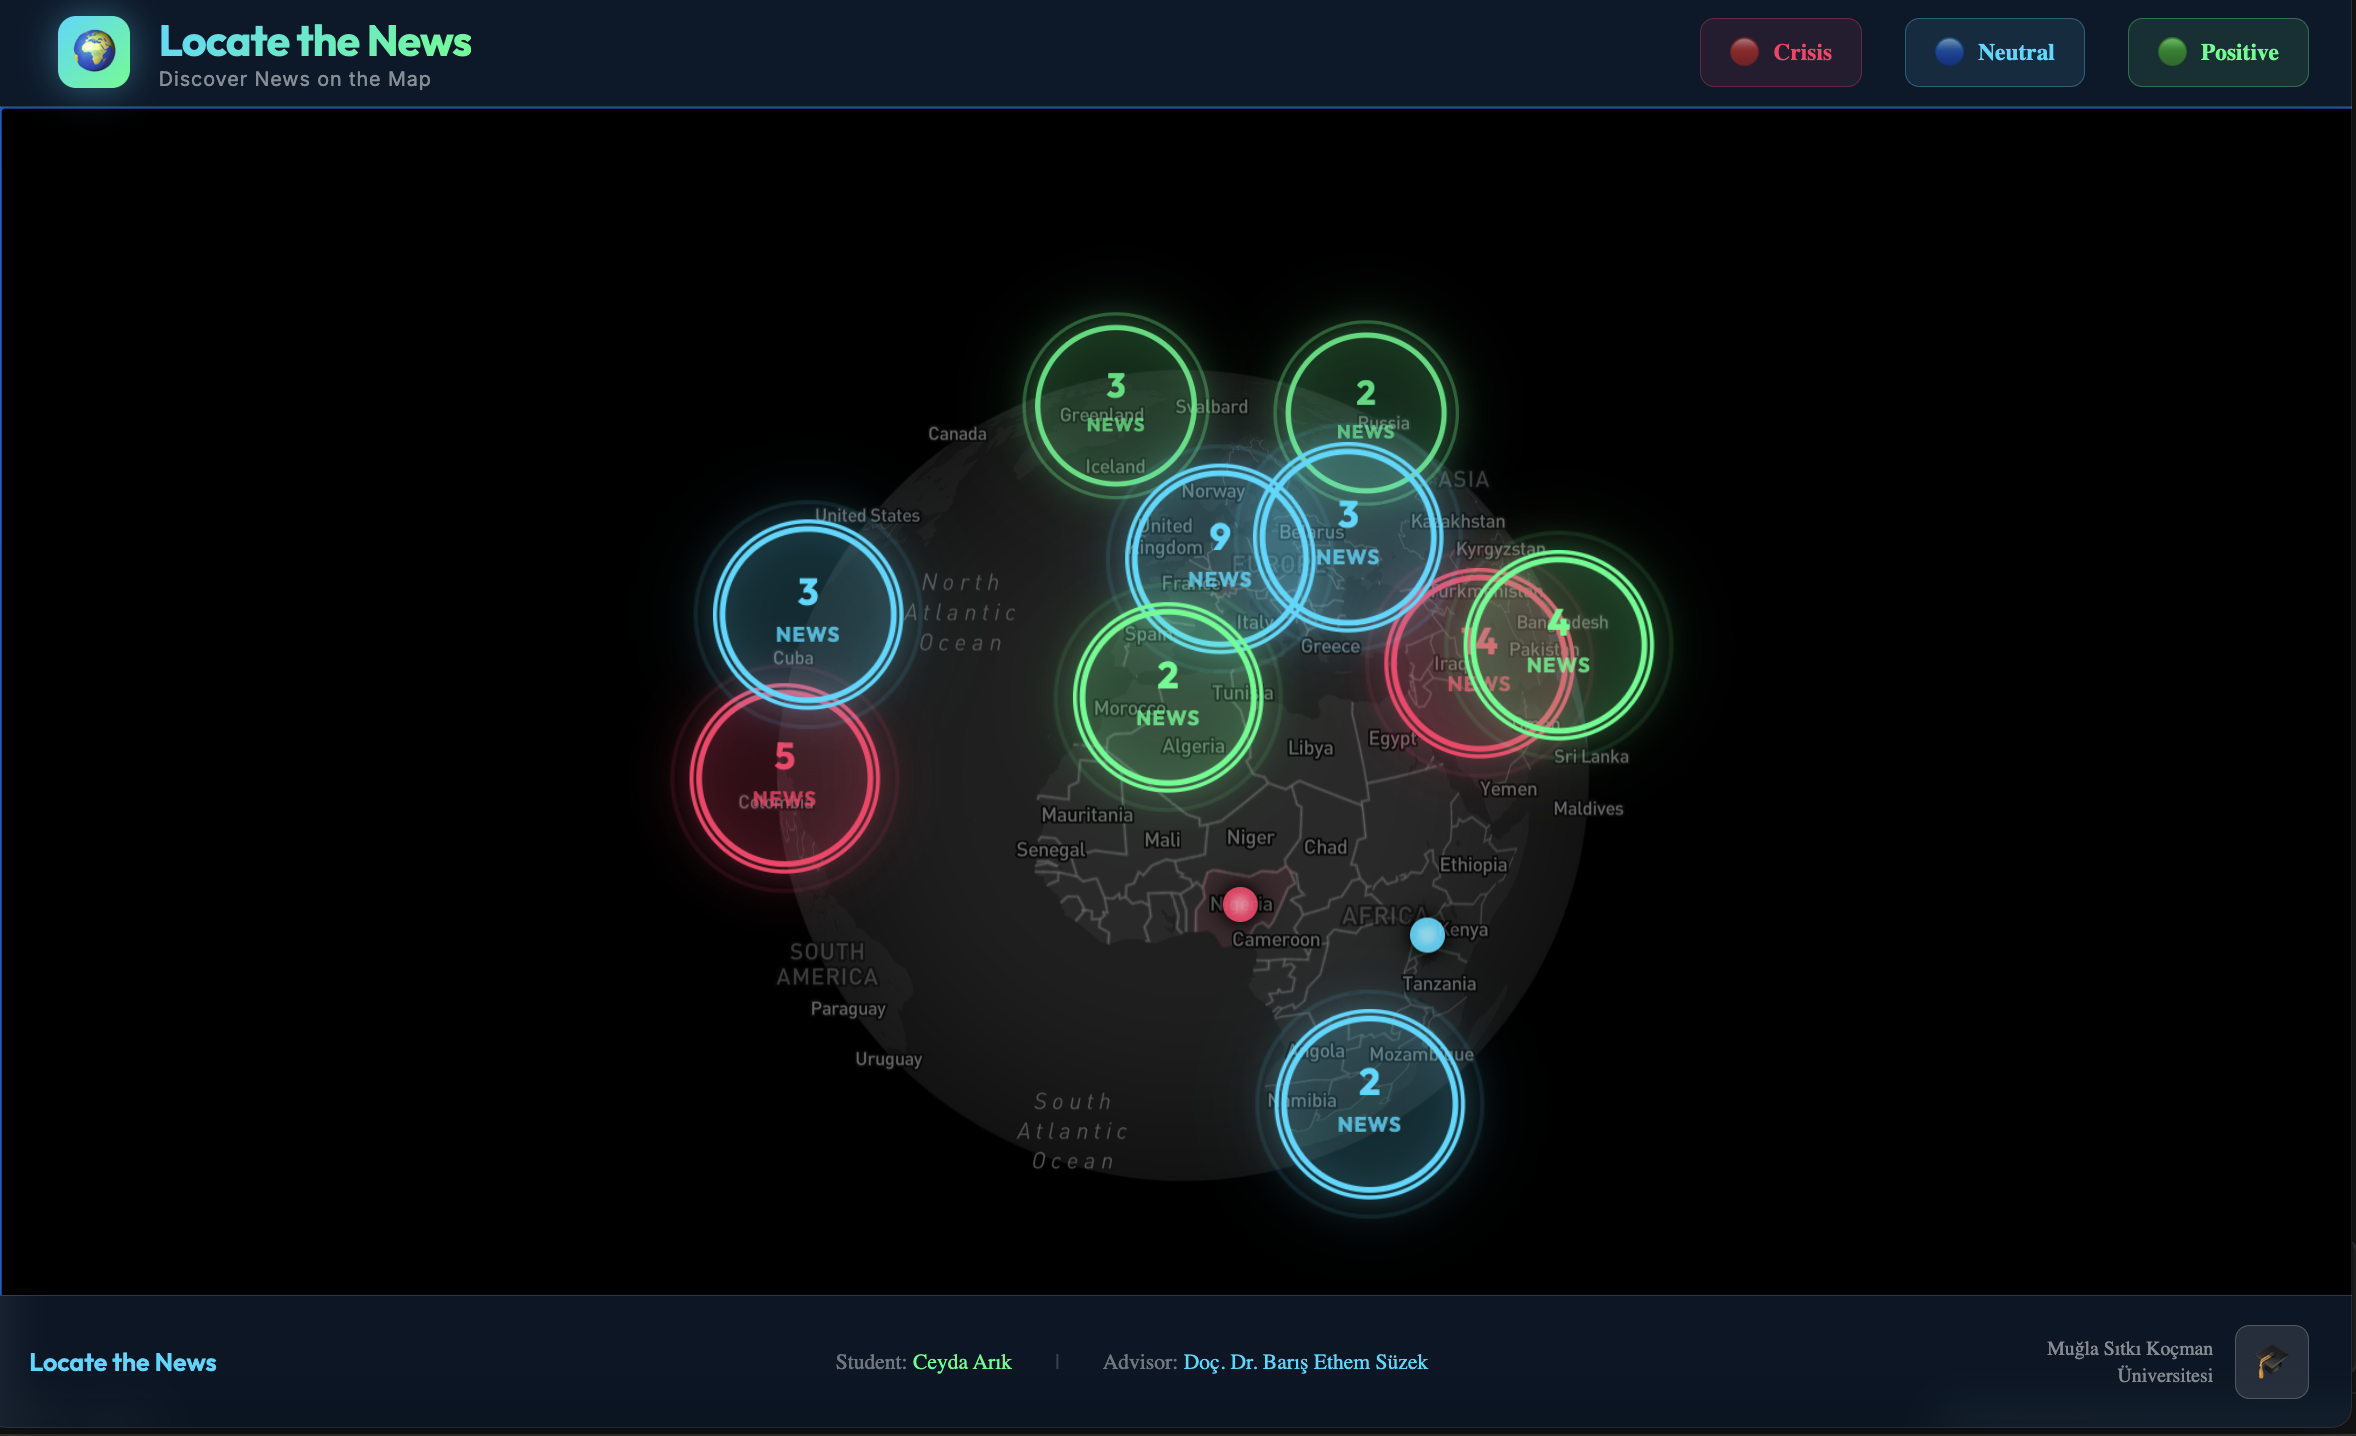Click the Niger label on the globe
Image resolution: width=2356 pixels, height=1436 pixels.
pyautogui.click(x=1250, y=838)
